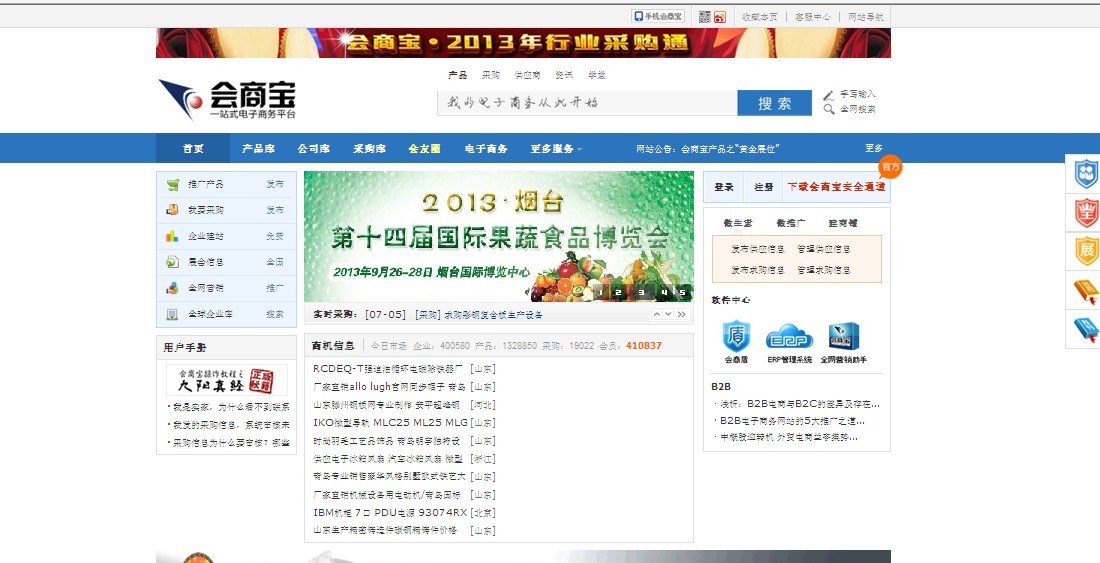Click the orange 官方 badge
This screenshot has width=1100, height=563.
click(890, 167)
